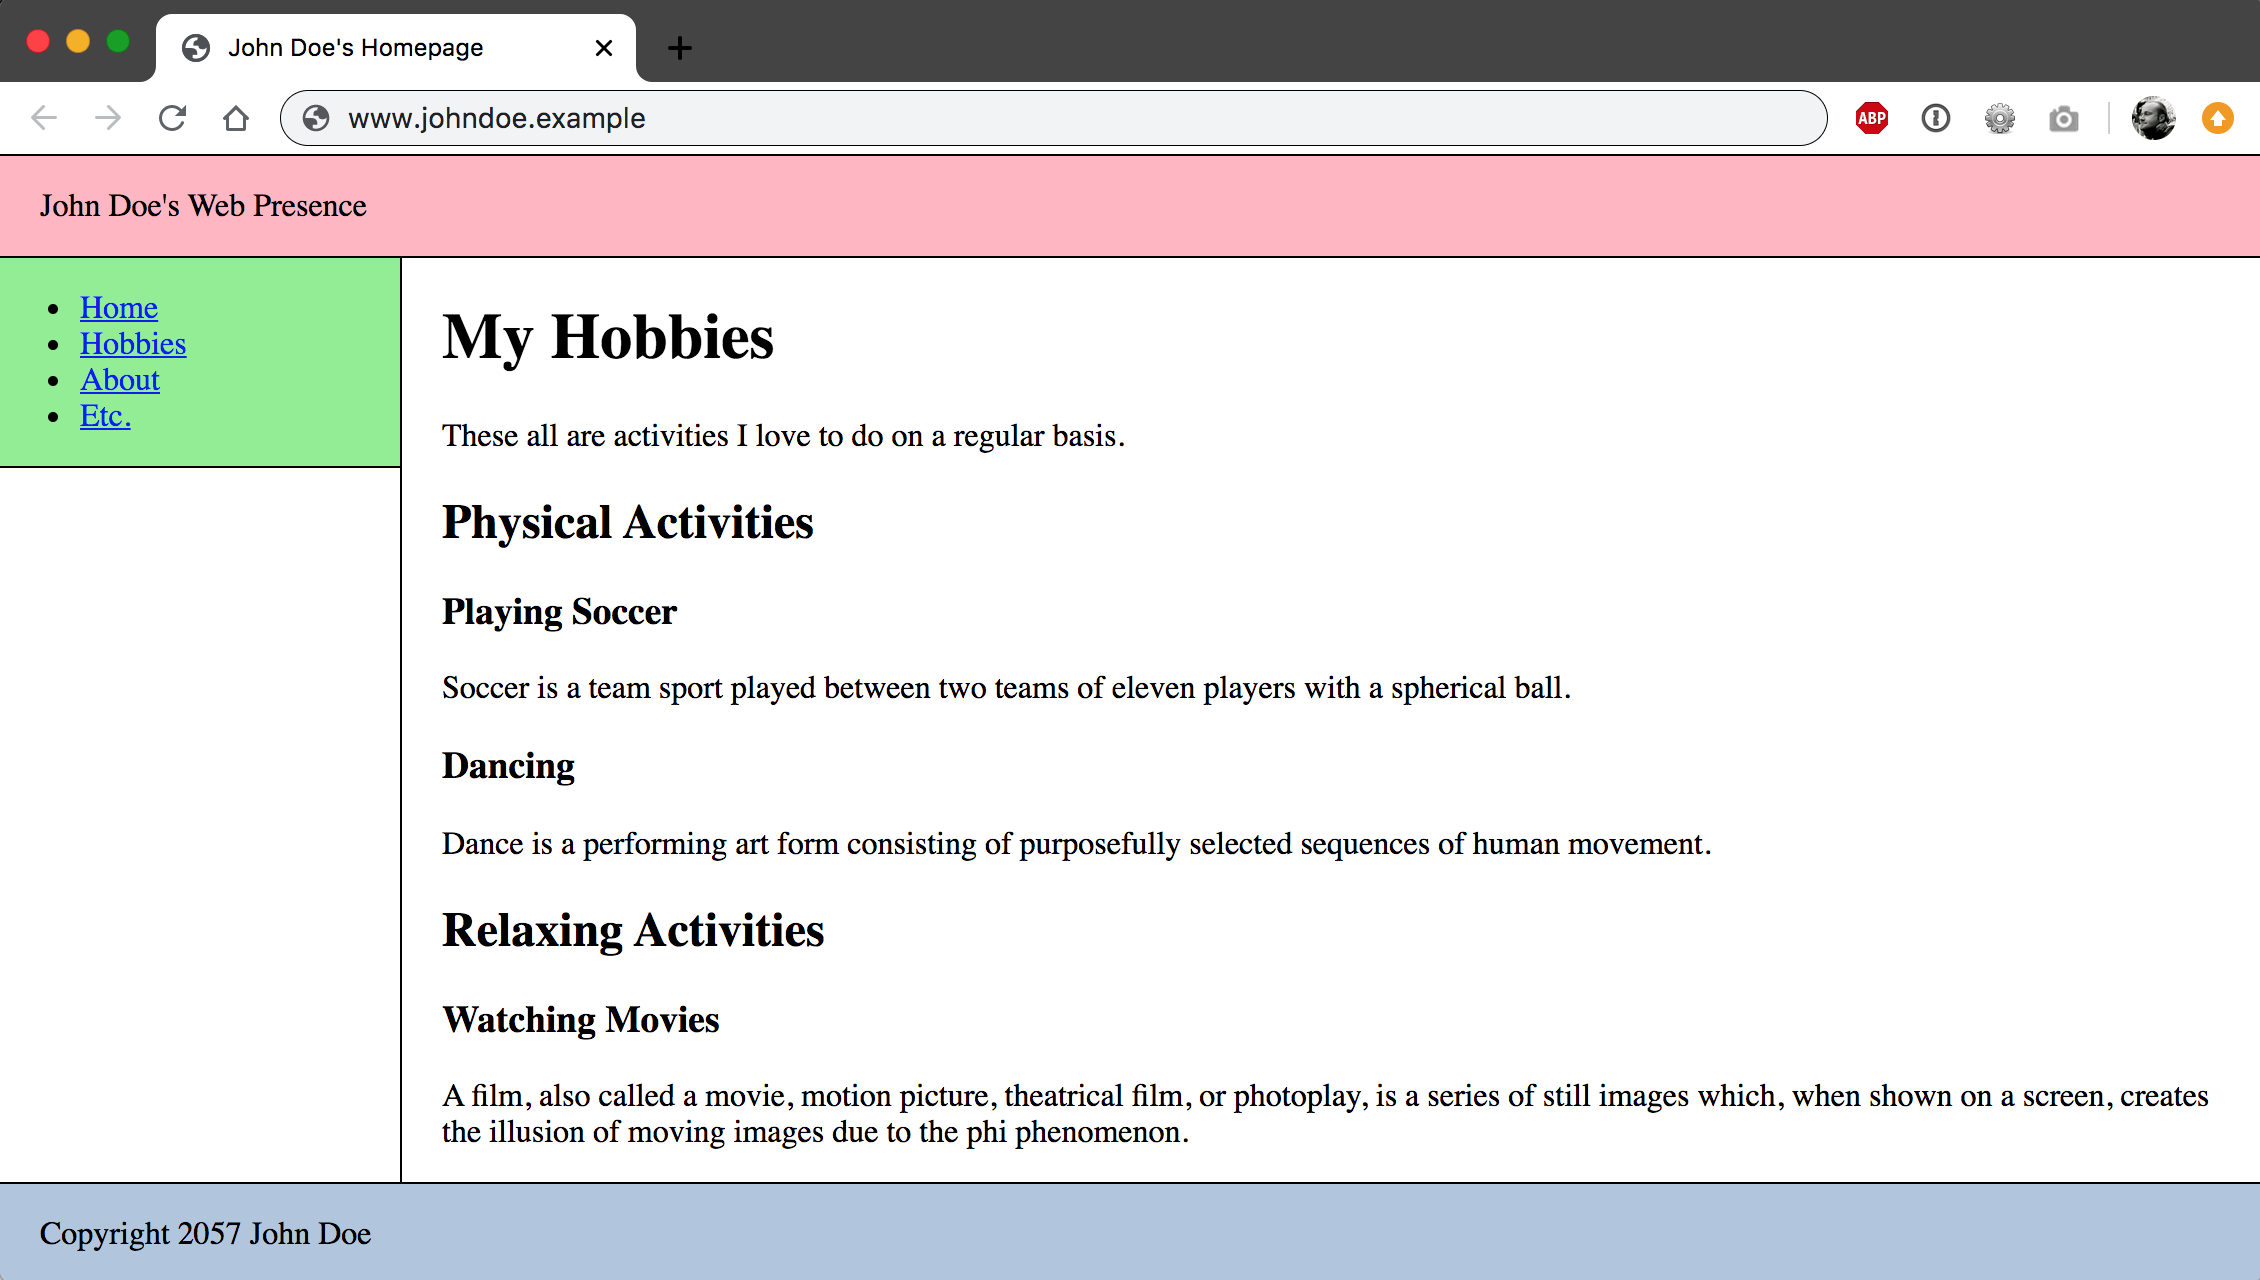Open a new browser tab

click(679, 47)
